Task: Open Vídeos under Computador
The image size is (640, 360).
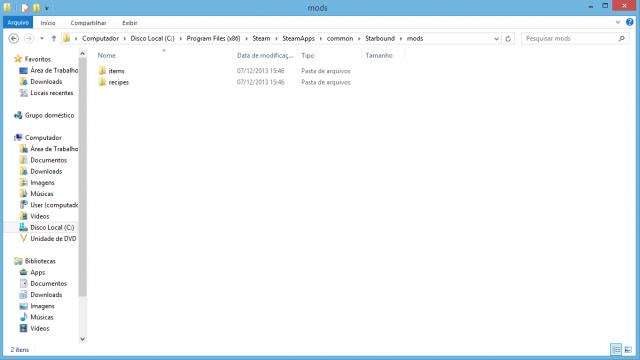Action: click(40, 216)
